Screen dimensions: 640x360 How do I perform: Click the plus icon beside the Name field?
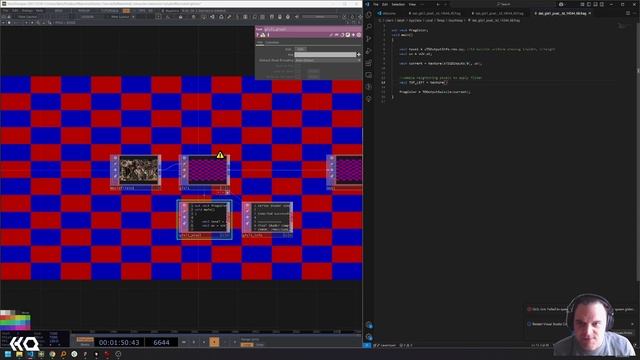click(x=359, y=54)
